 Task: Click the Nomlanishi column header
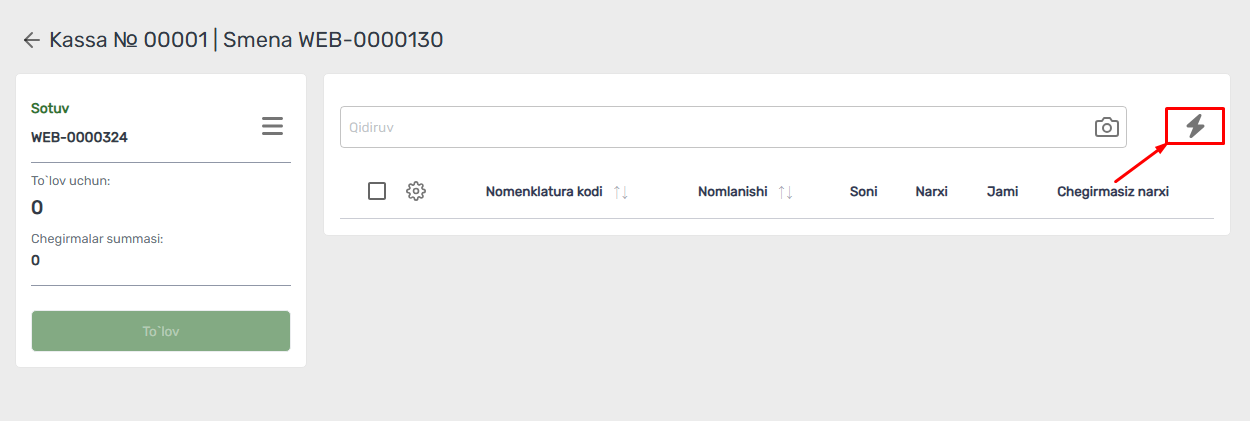click(732, 192)
